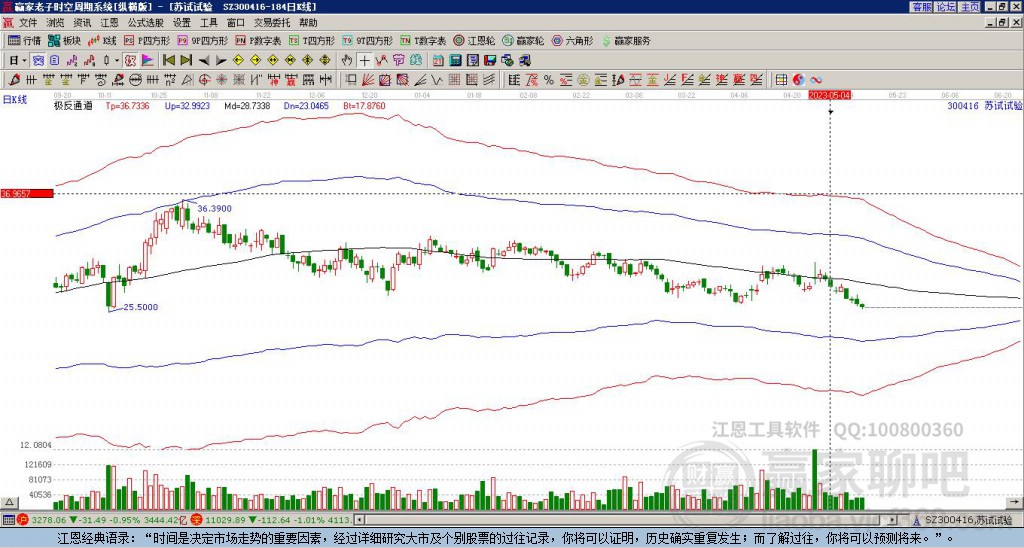1024x548 pixels.
Task: Click the 3278.06 index value in status bar
Action: pos(49,520)
